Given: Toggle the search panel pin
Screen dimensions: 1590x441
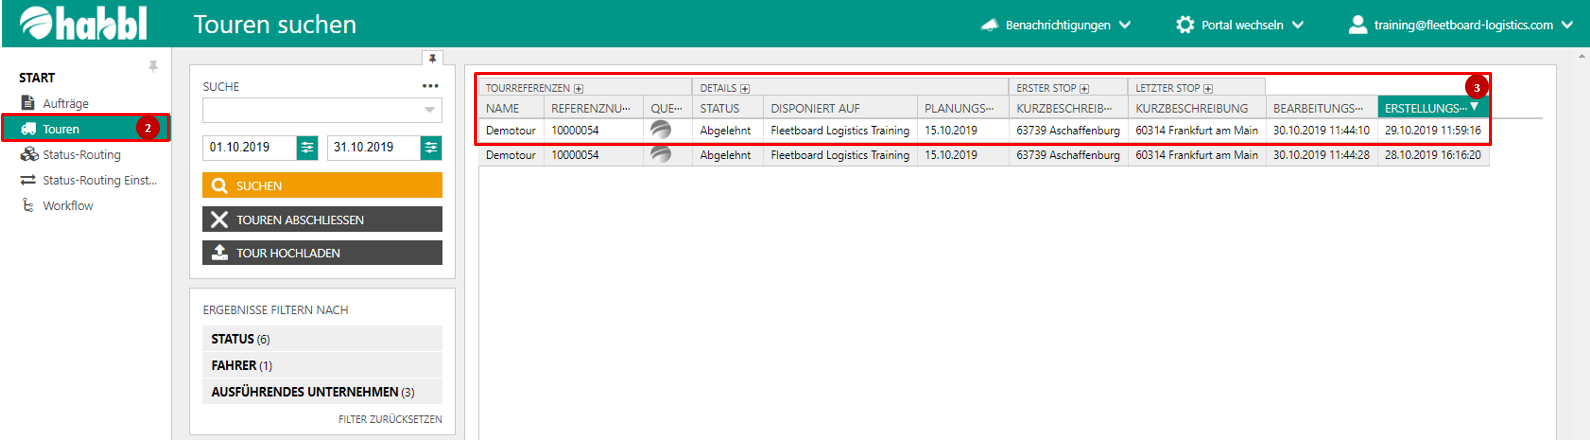Looking at the screenshot, I should (432, 58).
